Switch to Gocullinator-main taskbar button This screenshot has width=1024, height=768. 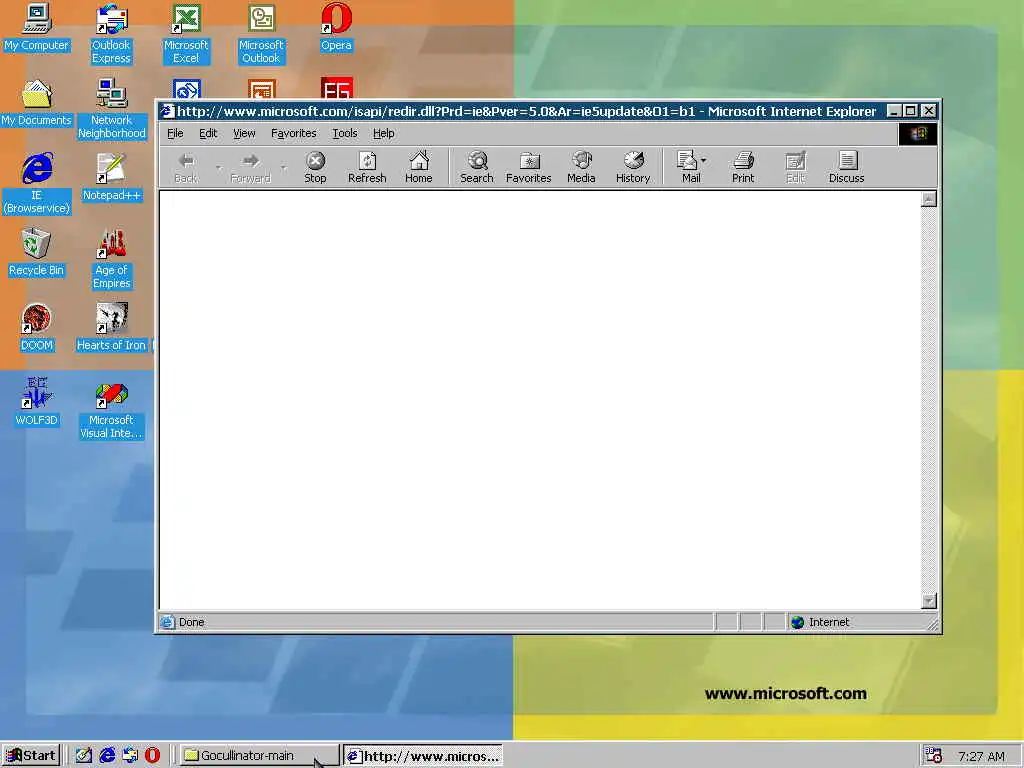(259, 756)
